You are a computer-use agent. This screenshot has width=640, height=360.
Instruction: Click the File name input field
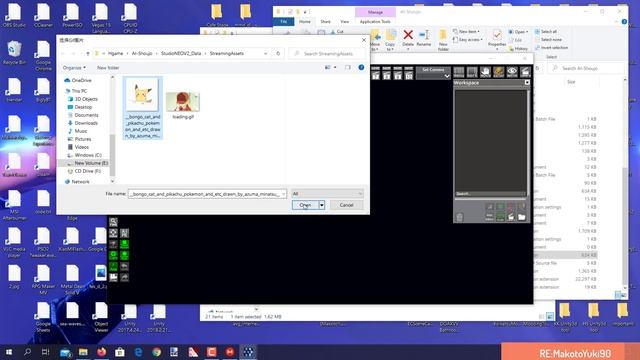click(207, 194)
